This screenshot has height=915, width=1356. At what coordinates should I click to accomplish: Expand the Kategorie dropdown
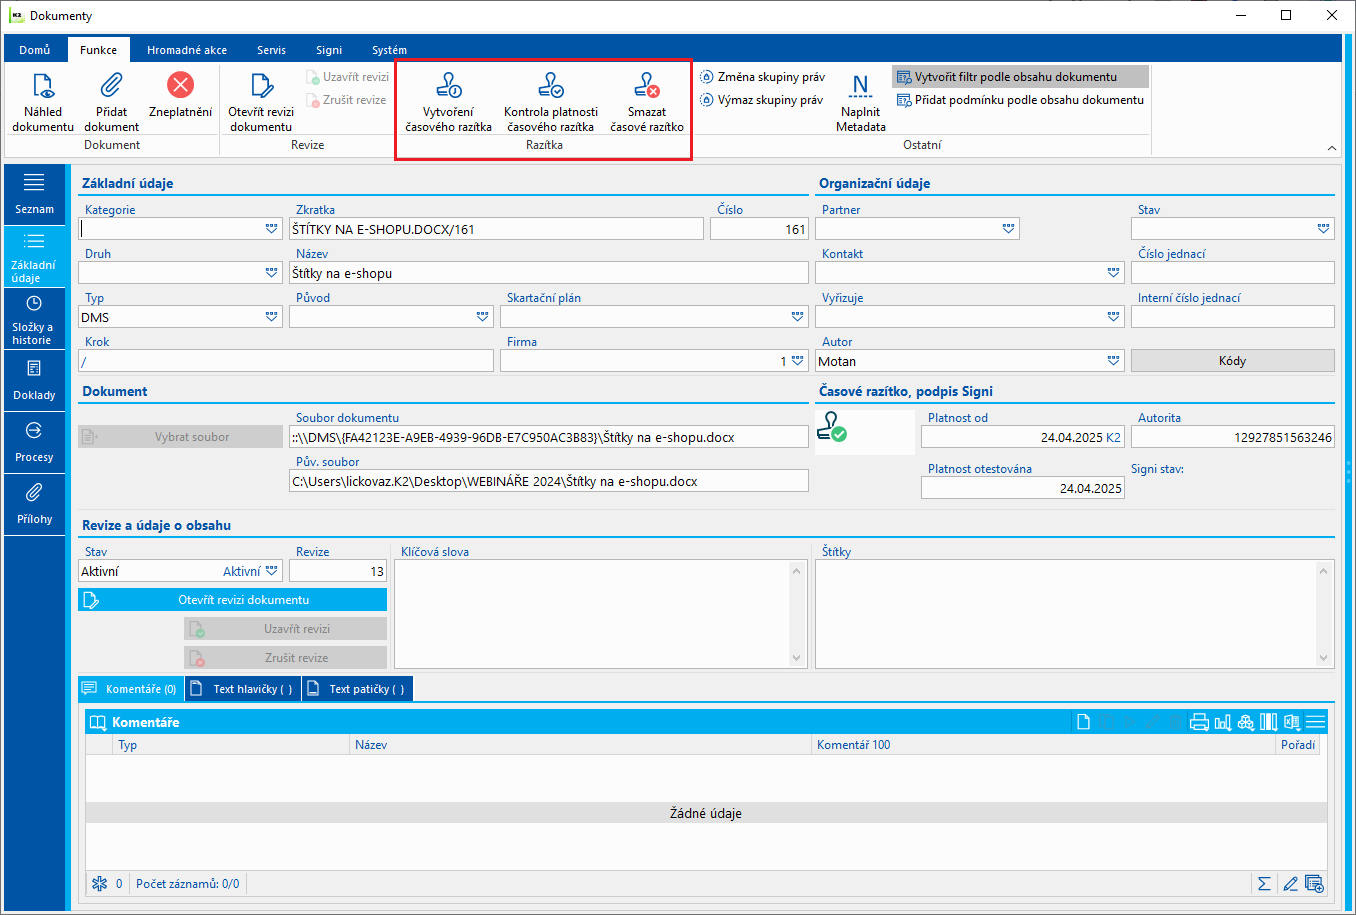tap(271, 229)
